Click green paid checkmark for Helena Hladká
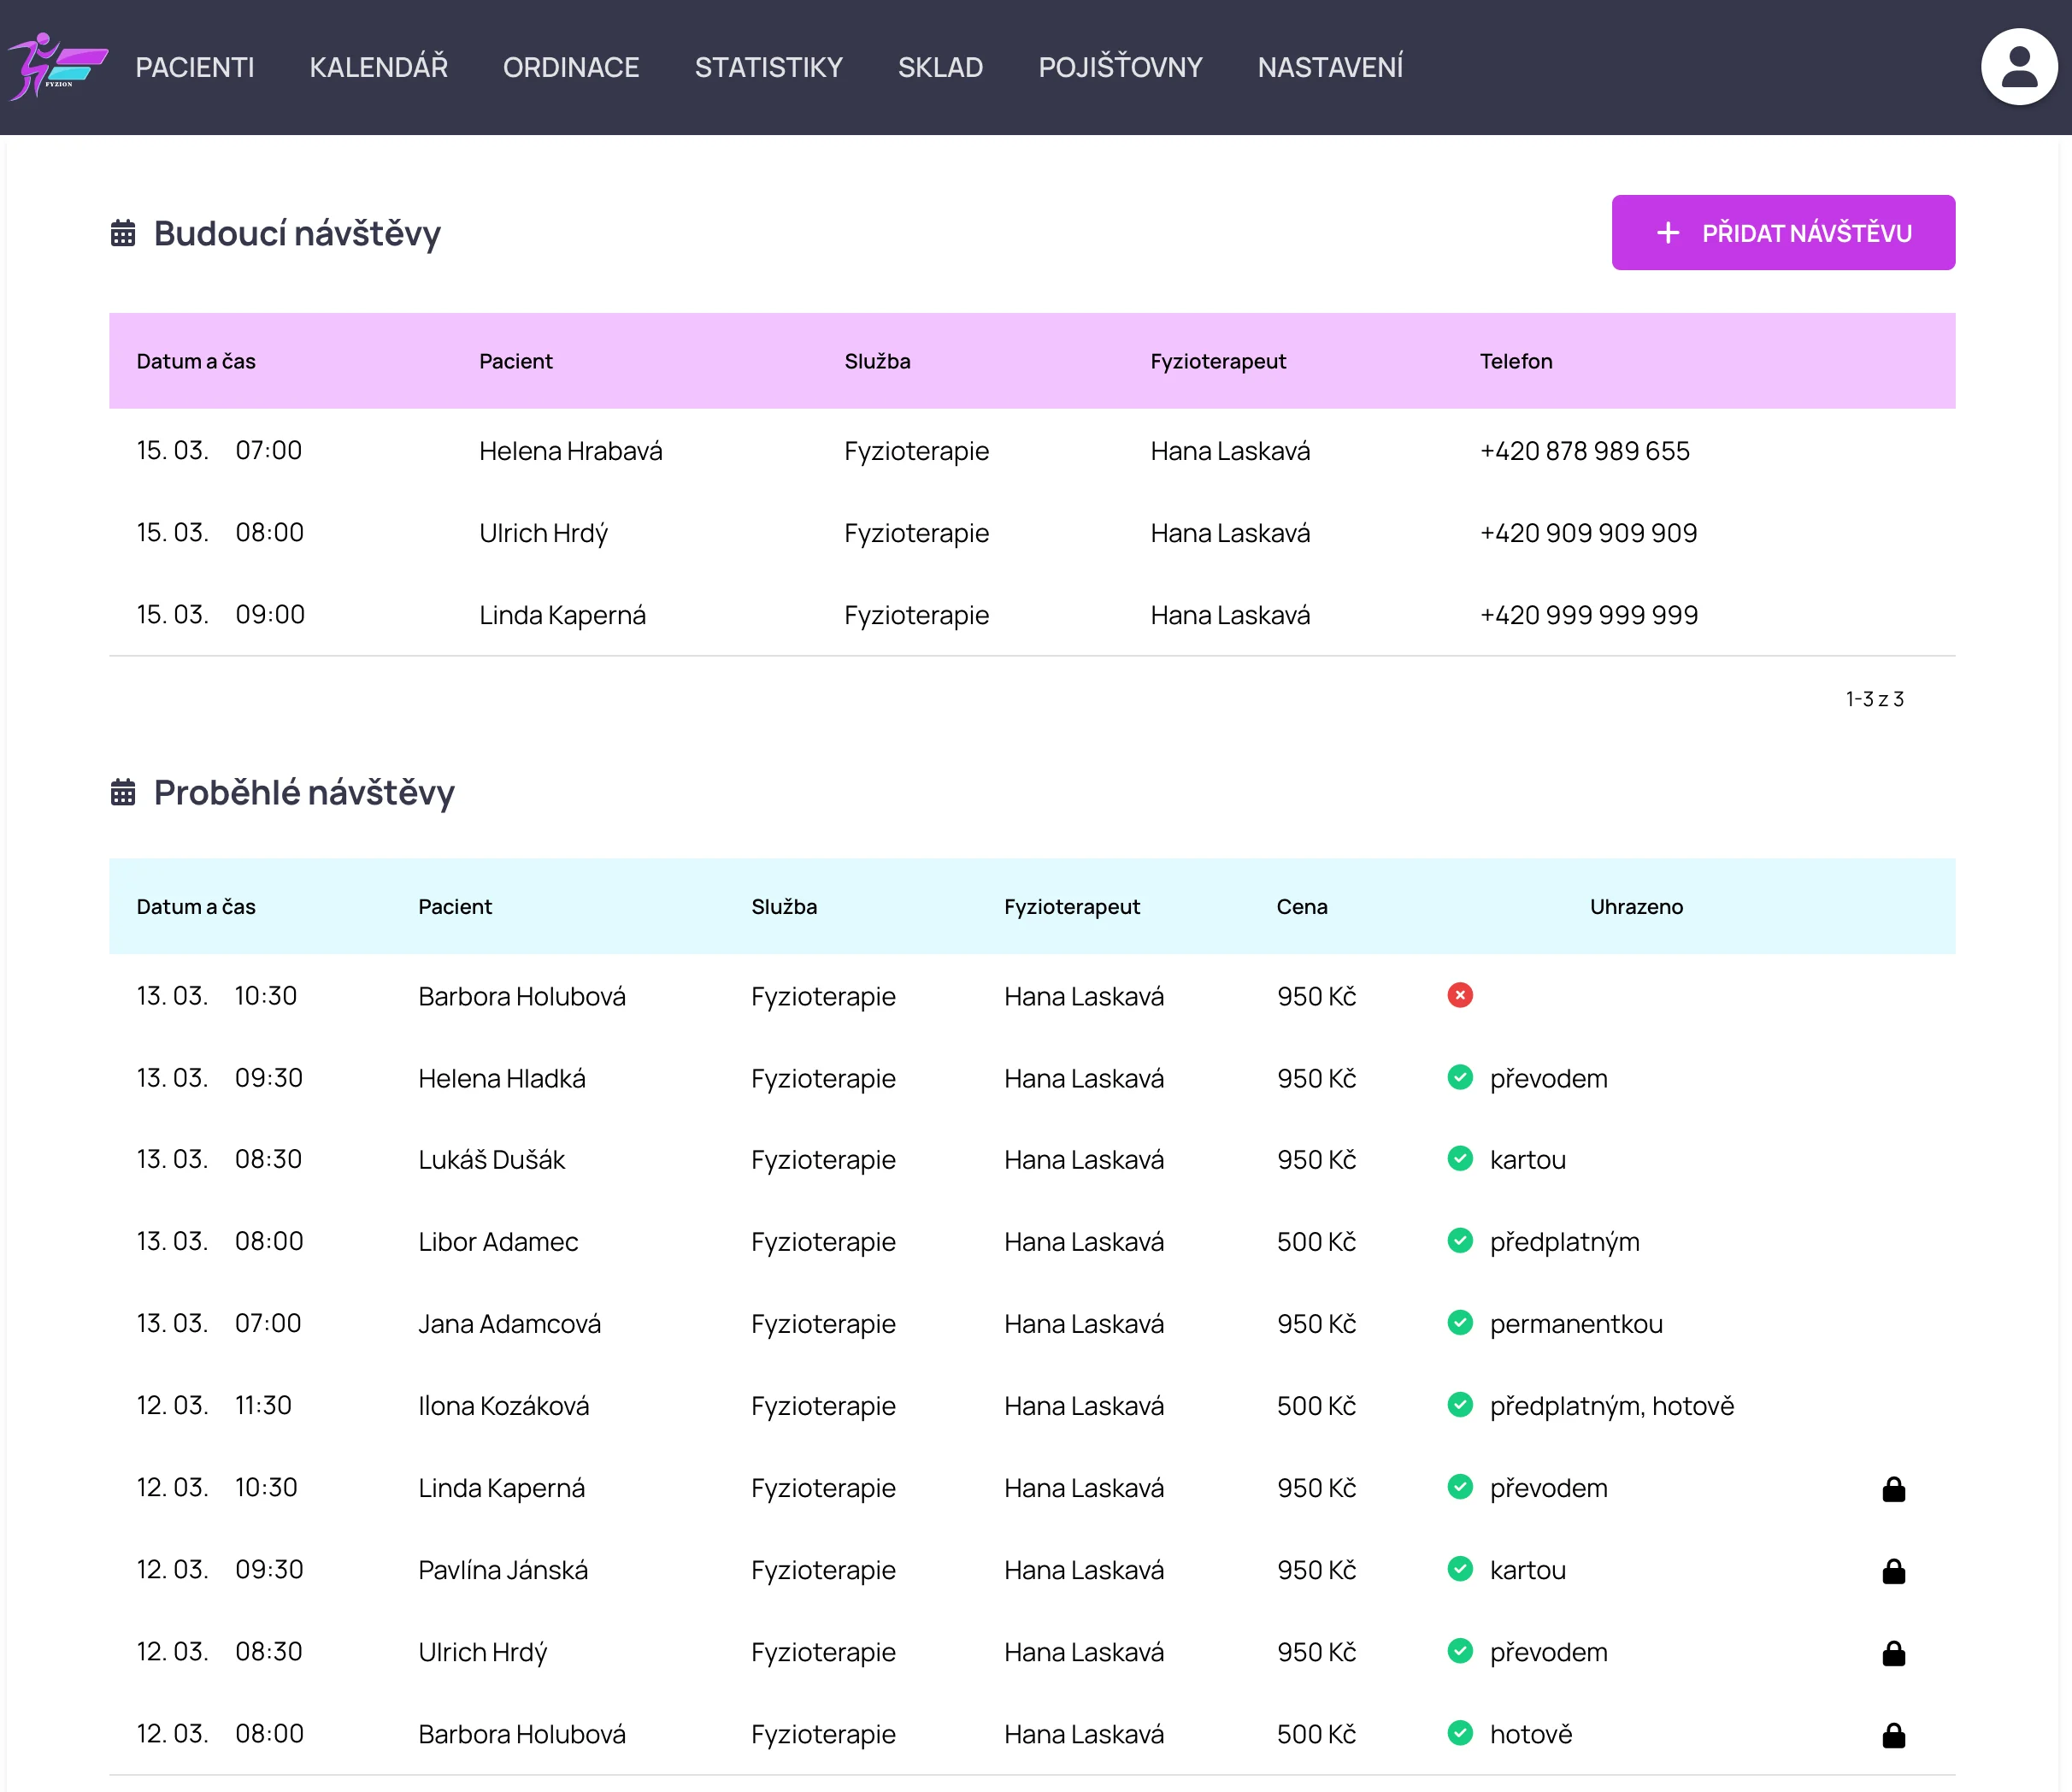Screen dimensions: 2072x1792 [1459, 1077]
